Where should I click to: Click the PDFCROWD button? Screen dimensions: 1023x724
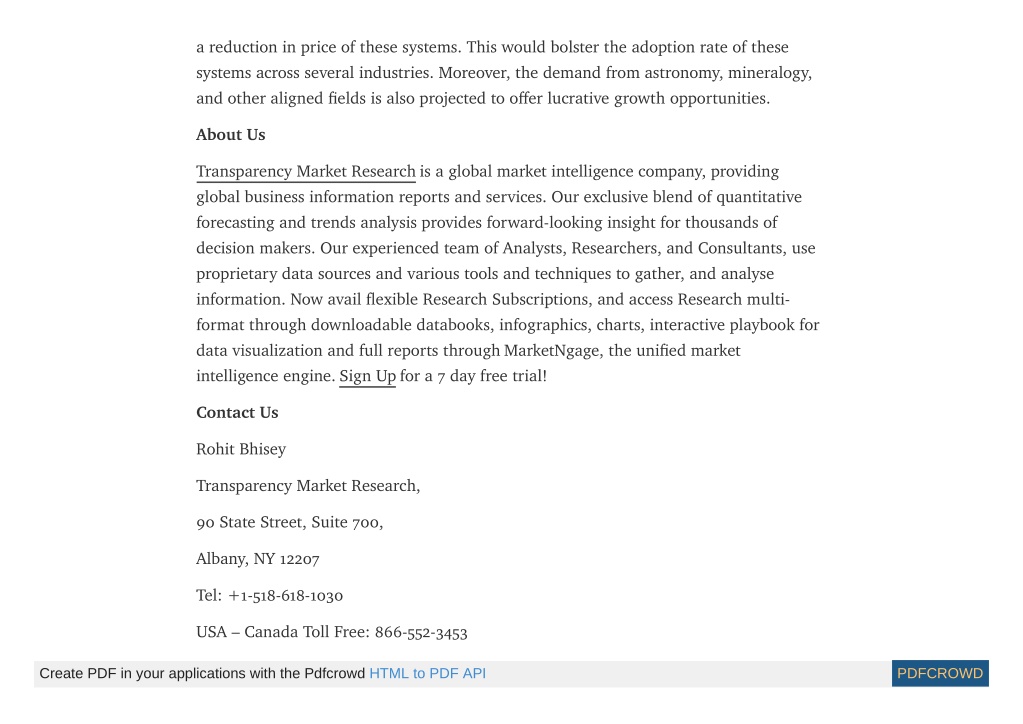pos(939,673)
